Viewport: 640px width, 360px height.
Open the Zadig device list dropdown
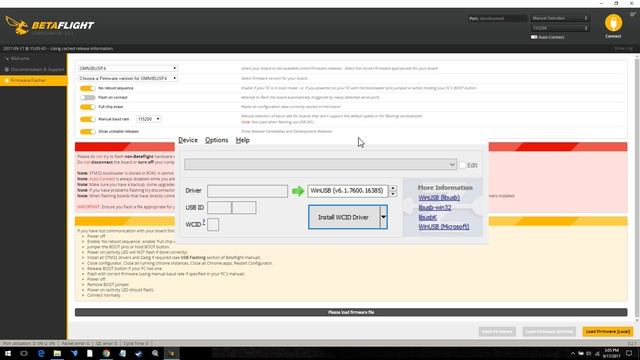(320, 164)
